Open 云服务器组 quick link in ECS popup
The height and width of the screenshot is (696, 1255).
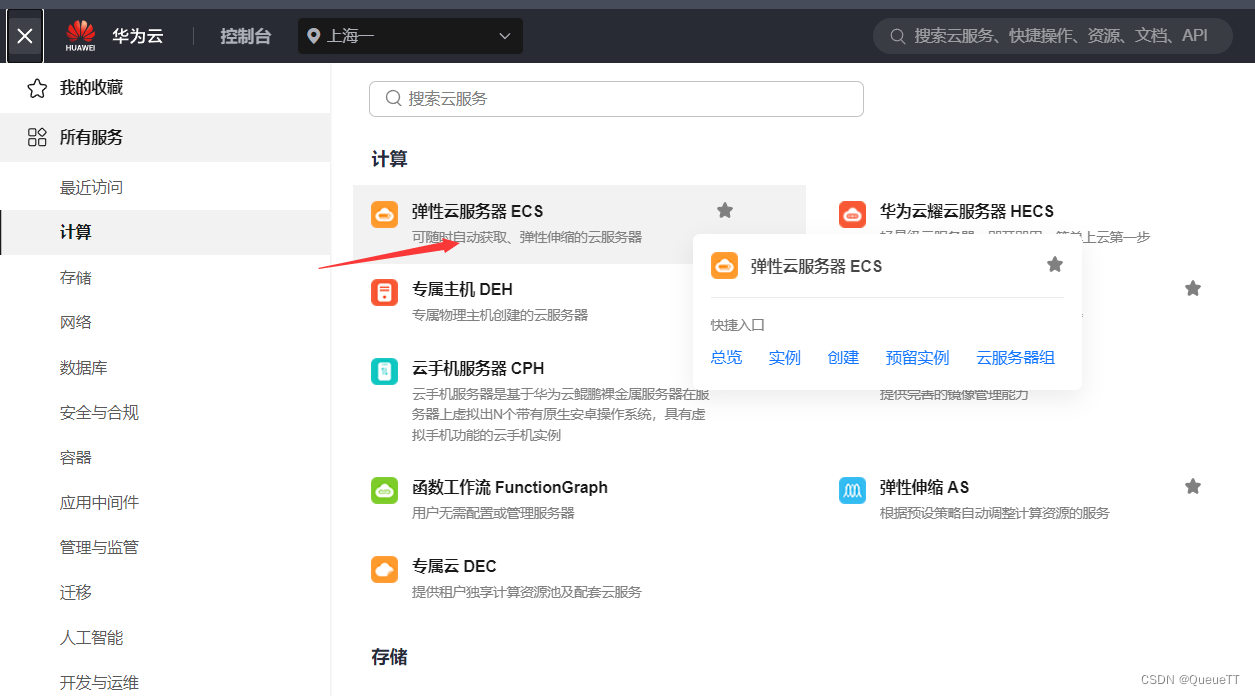[x=1015, y=357]
